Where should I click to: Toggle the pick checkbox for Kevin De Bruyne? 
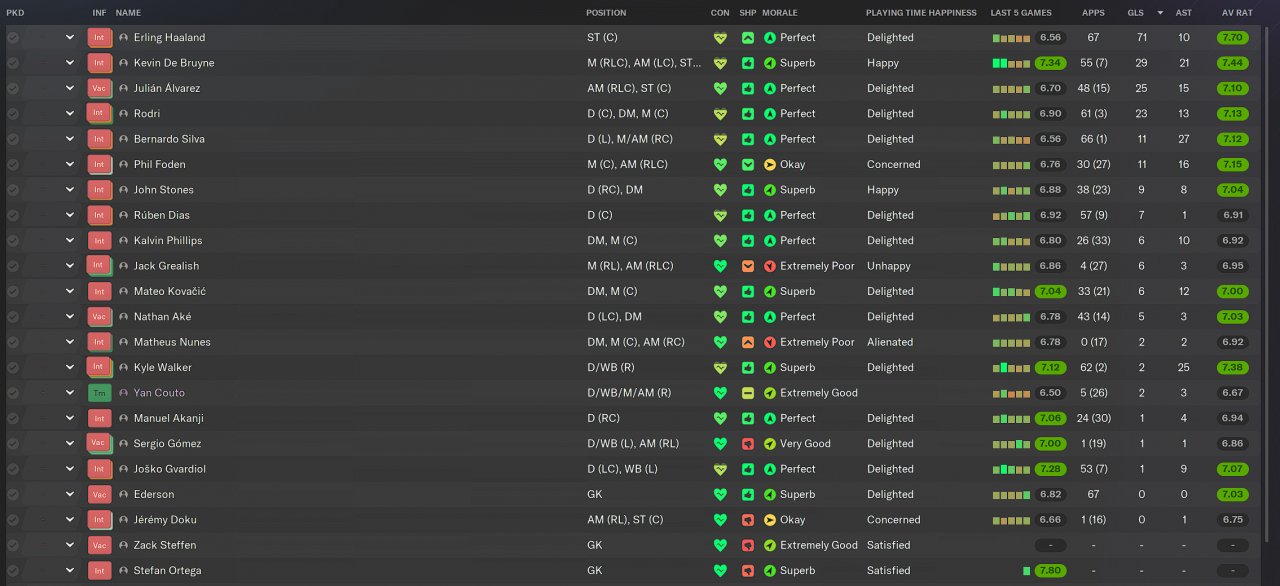13,63
